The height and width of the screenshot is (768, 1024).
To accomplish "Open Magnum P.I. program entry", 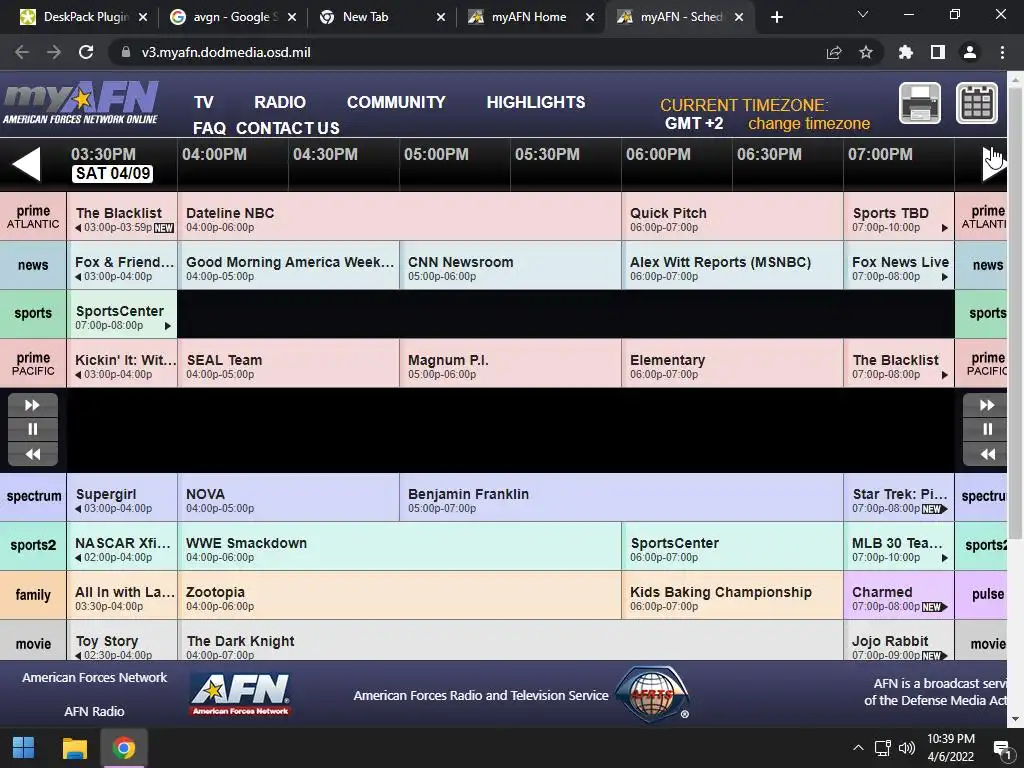I will 510,363.
